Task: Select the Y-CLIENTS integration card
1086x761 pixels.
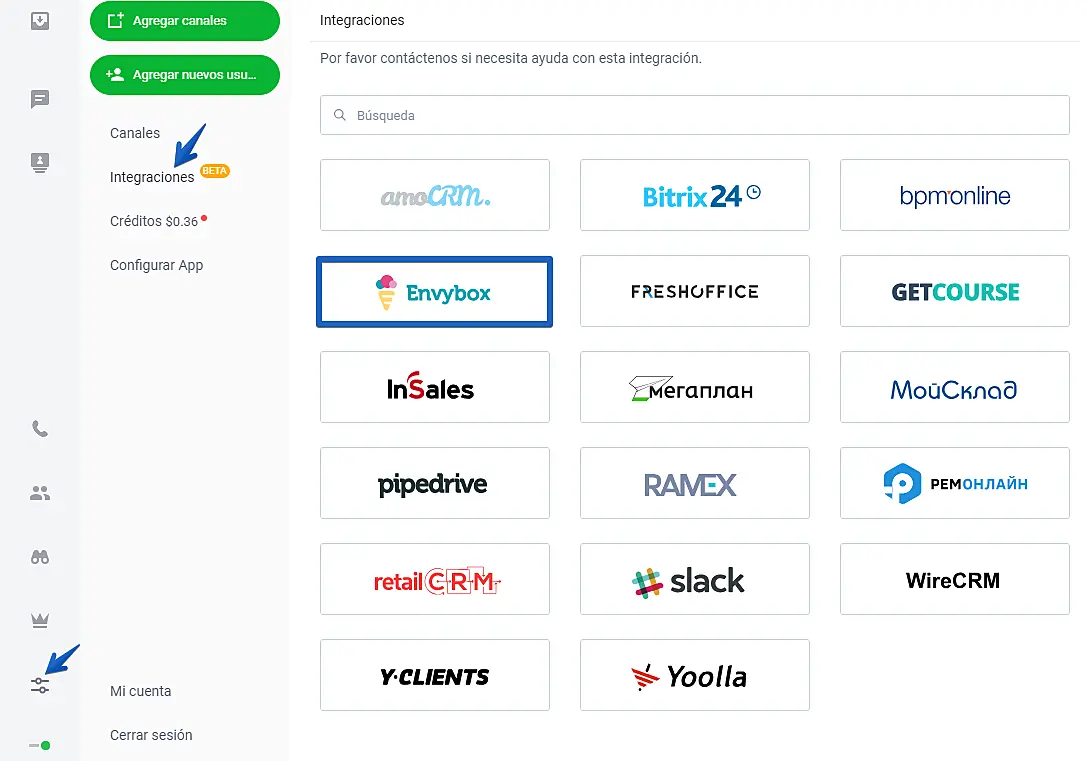Action: tap(435, 675)
